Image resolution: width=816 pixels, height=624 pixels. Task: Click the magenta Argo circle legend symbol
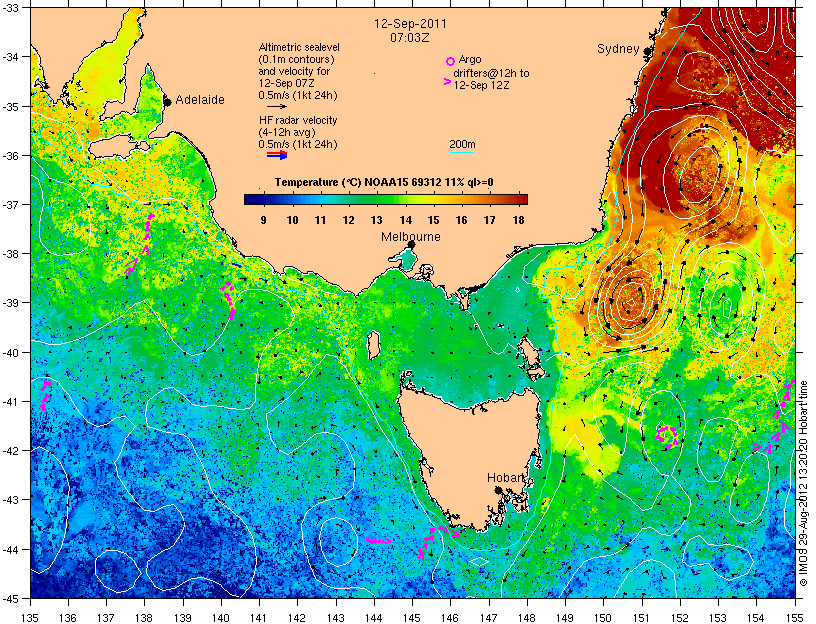[450, 61]
